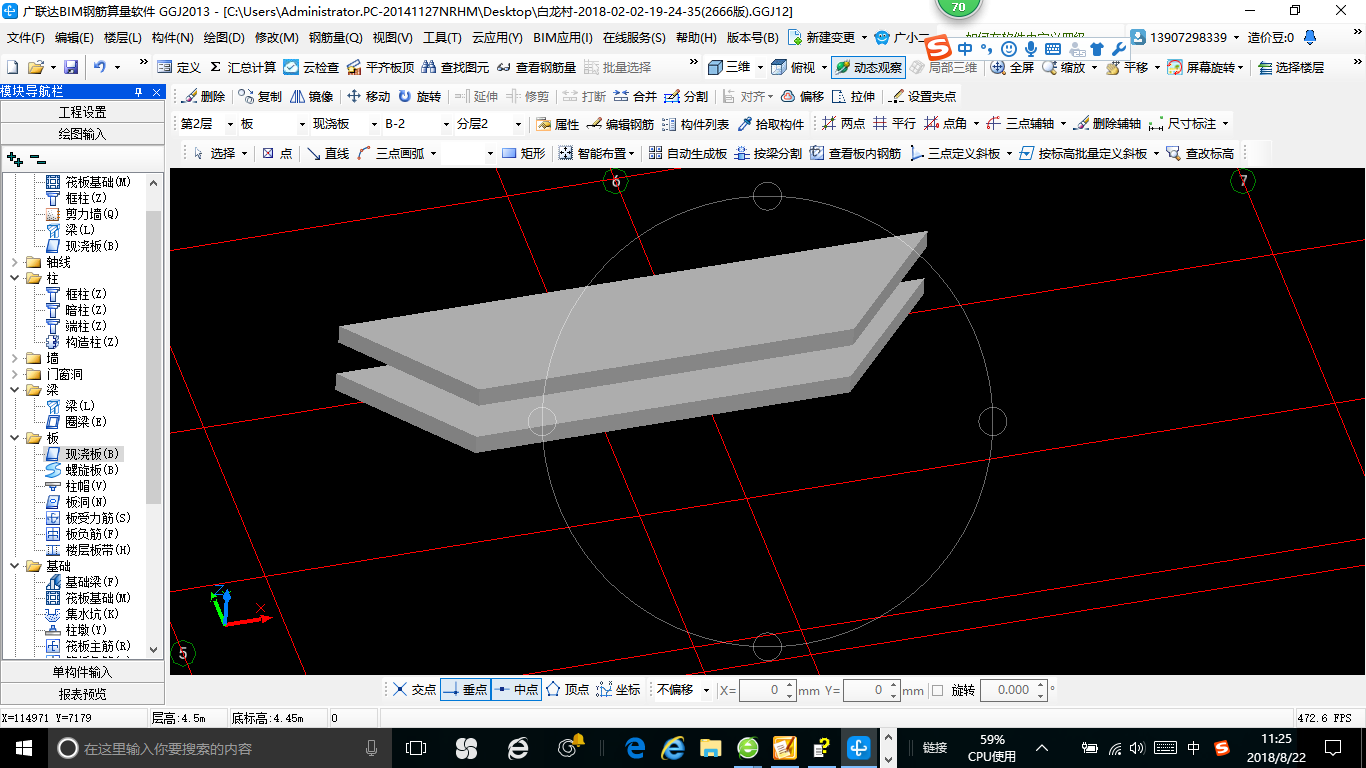
Task: Select the 旋转 rotate tool
Action: pyautogui.click(x=419, y=97)
